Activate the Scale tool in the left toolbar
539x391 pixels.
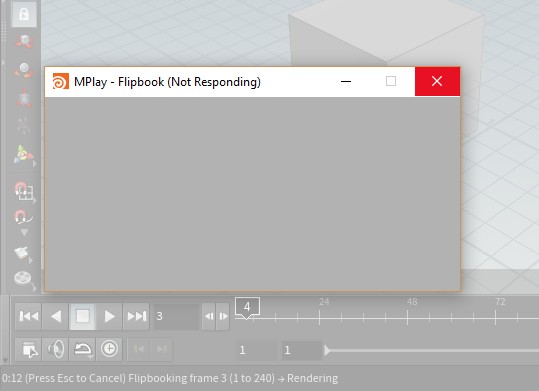pos(24,98)
